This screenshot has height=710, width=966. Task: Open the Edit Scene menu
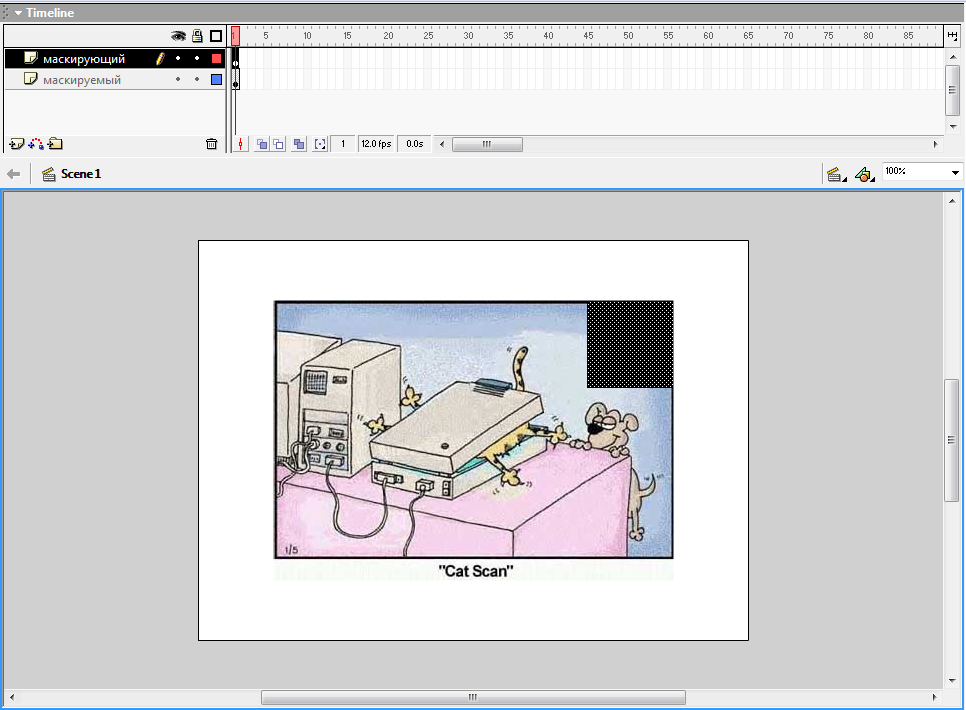(x=836, y=175)
